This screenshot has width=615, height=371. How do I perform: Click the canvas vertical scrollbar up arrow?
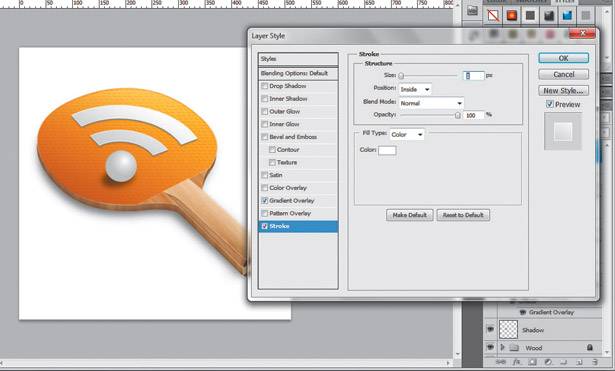tap(457, 5)
